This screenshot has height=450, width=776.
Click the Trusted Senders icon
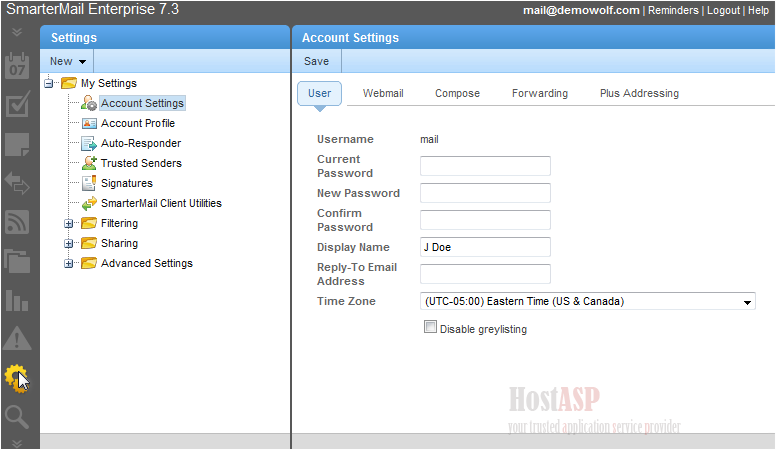pyautogui.click(x=89, y=163)
